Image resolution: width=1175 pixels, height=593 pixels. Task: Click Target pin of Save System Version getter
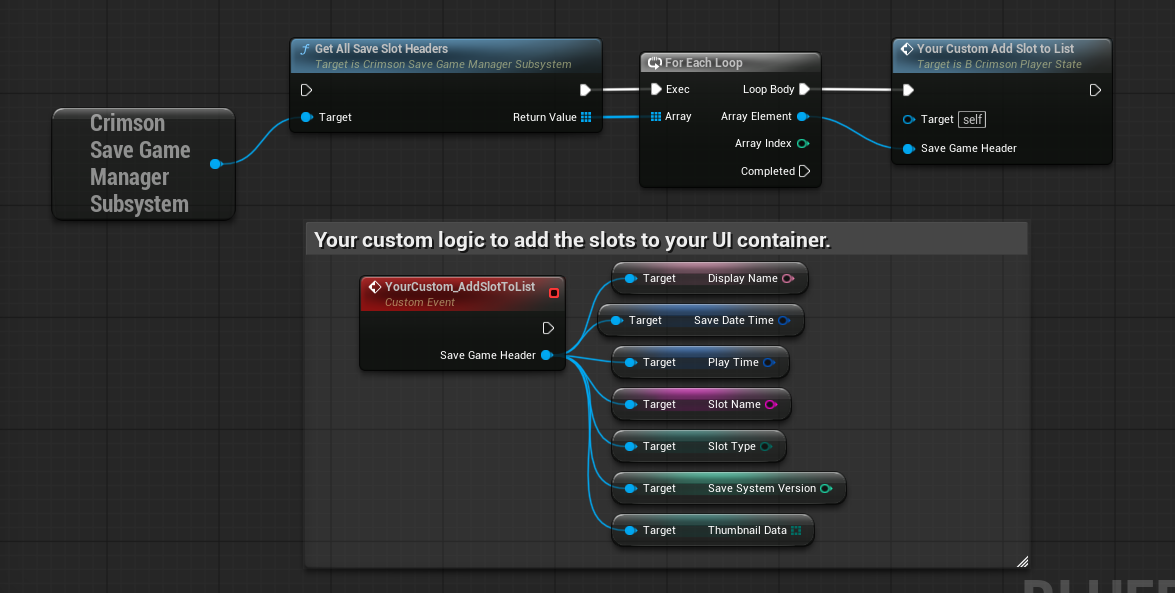click(630, 488)
